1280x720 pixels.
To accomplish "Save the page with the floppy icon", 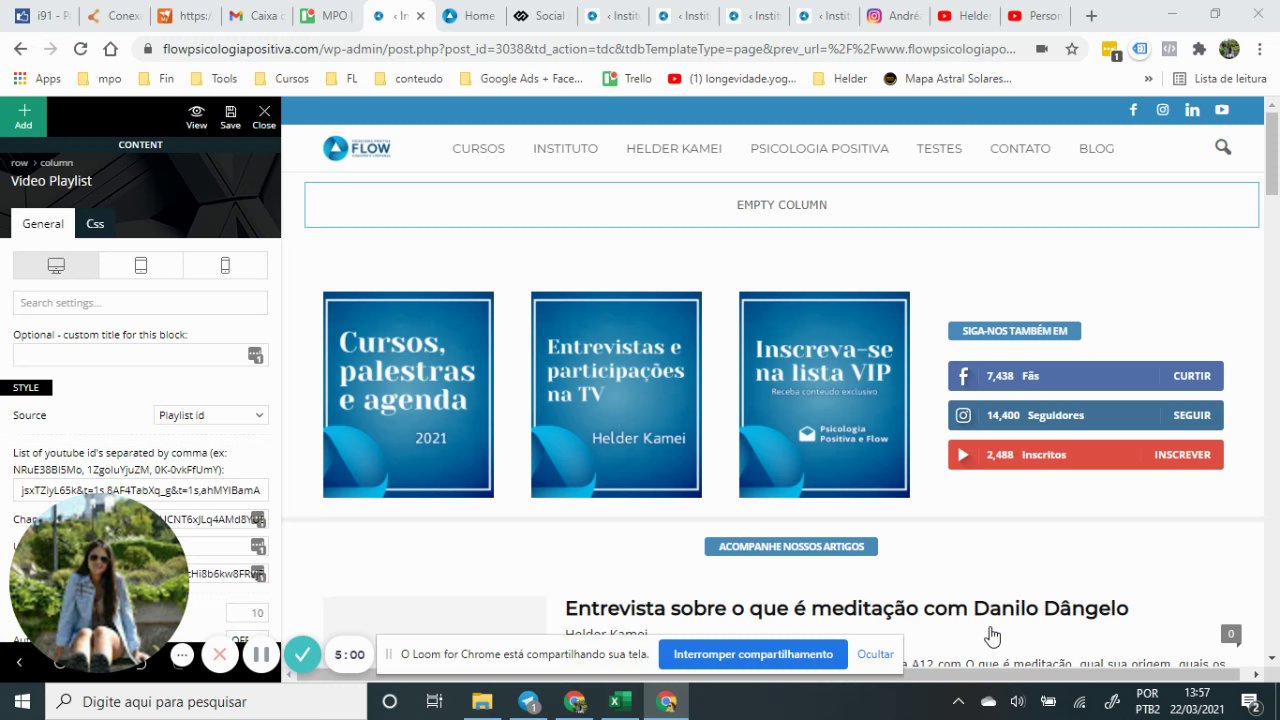I will pyautogui.click(x=230, y=117).
